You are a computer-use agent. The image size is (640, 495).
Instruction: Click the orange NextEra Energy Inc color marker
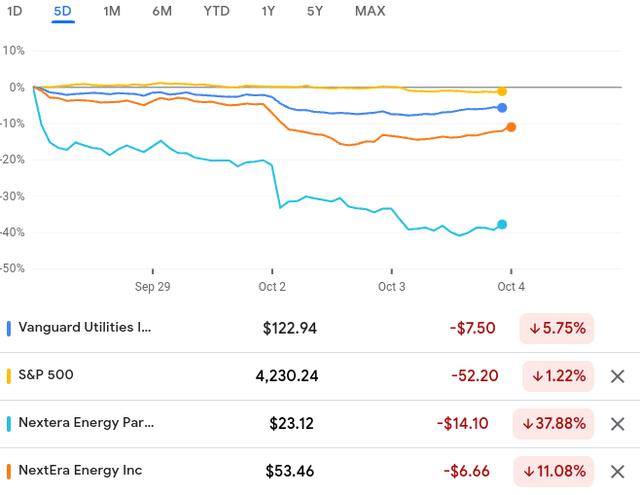[x=9, y=471]
